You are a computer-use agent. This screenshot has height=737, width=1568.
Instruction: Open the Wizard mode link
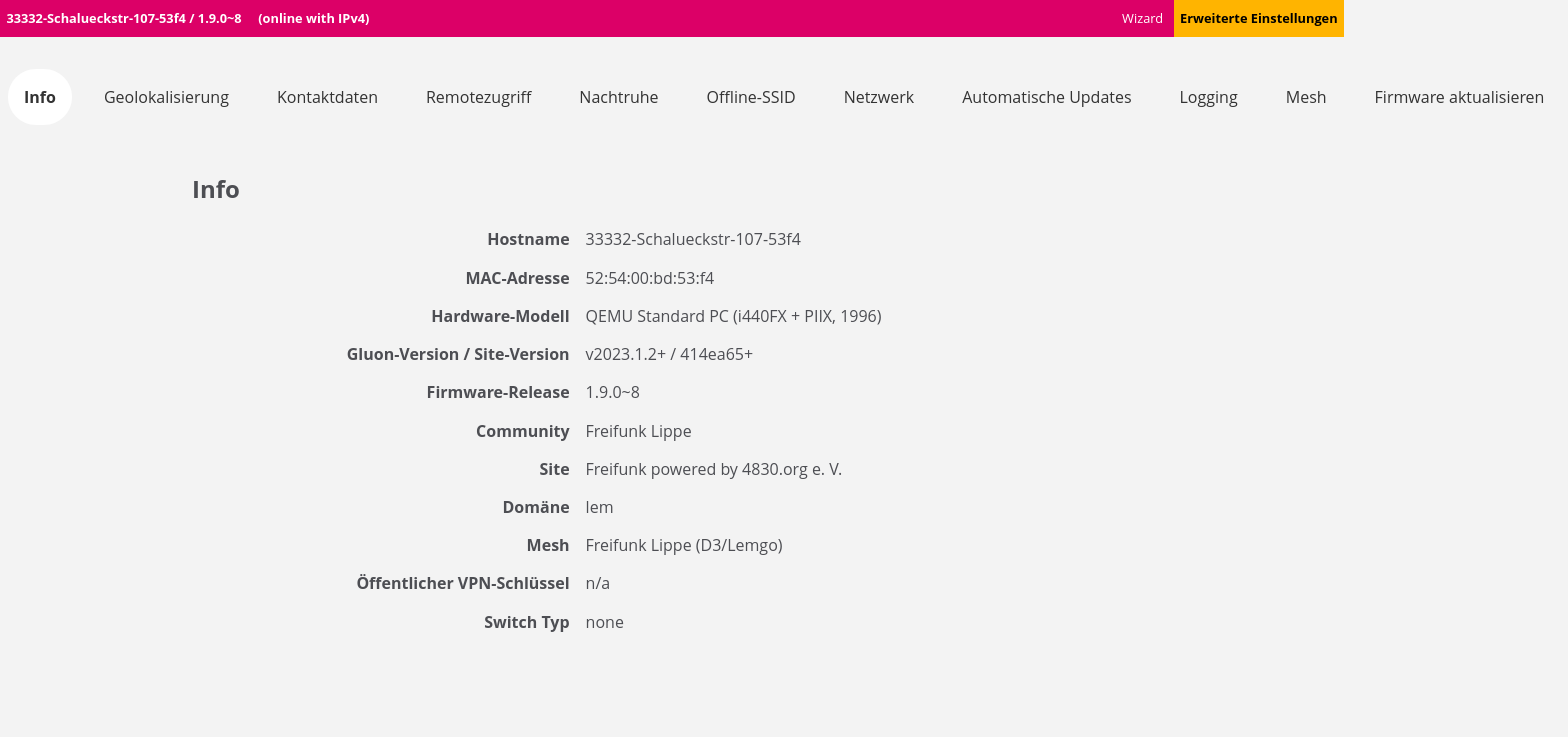coord(1142,18)
